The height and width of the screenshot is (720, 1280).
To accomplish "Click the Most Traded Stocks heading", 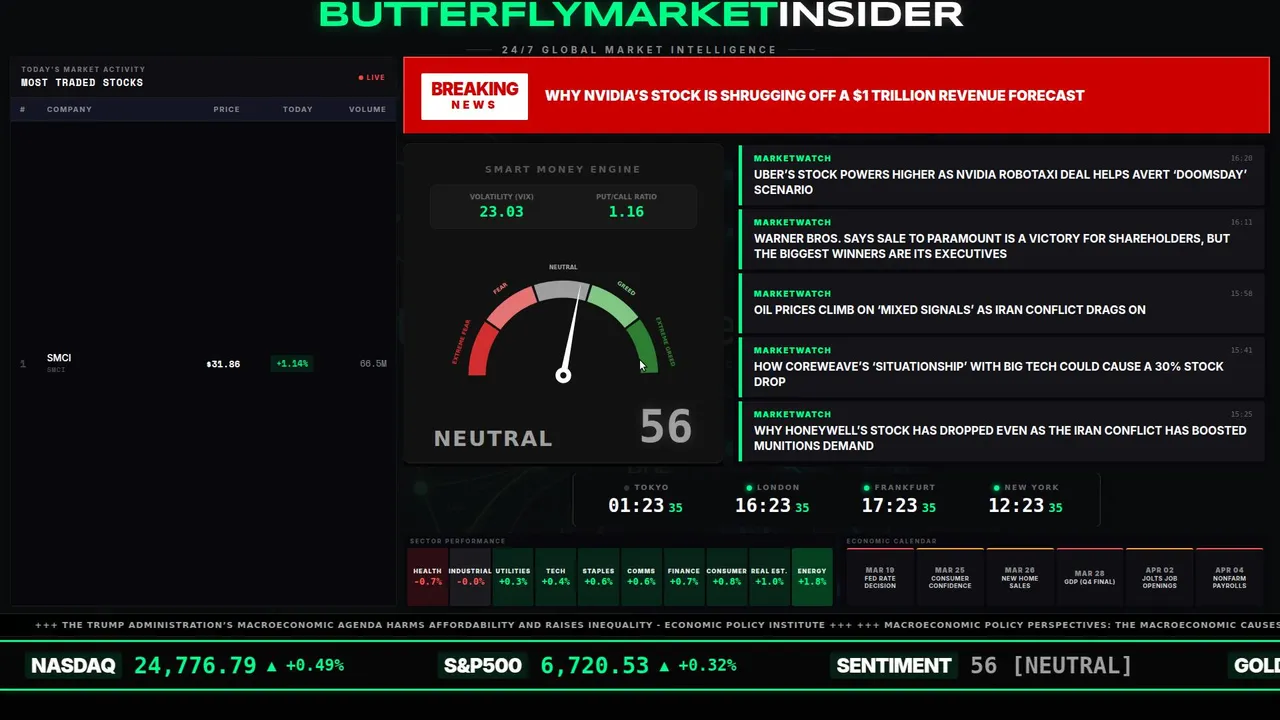I will click(x=82, y=83).
